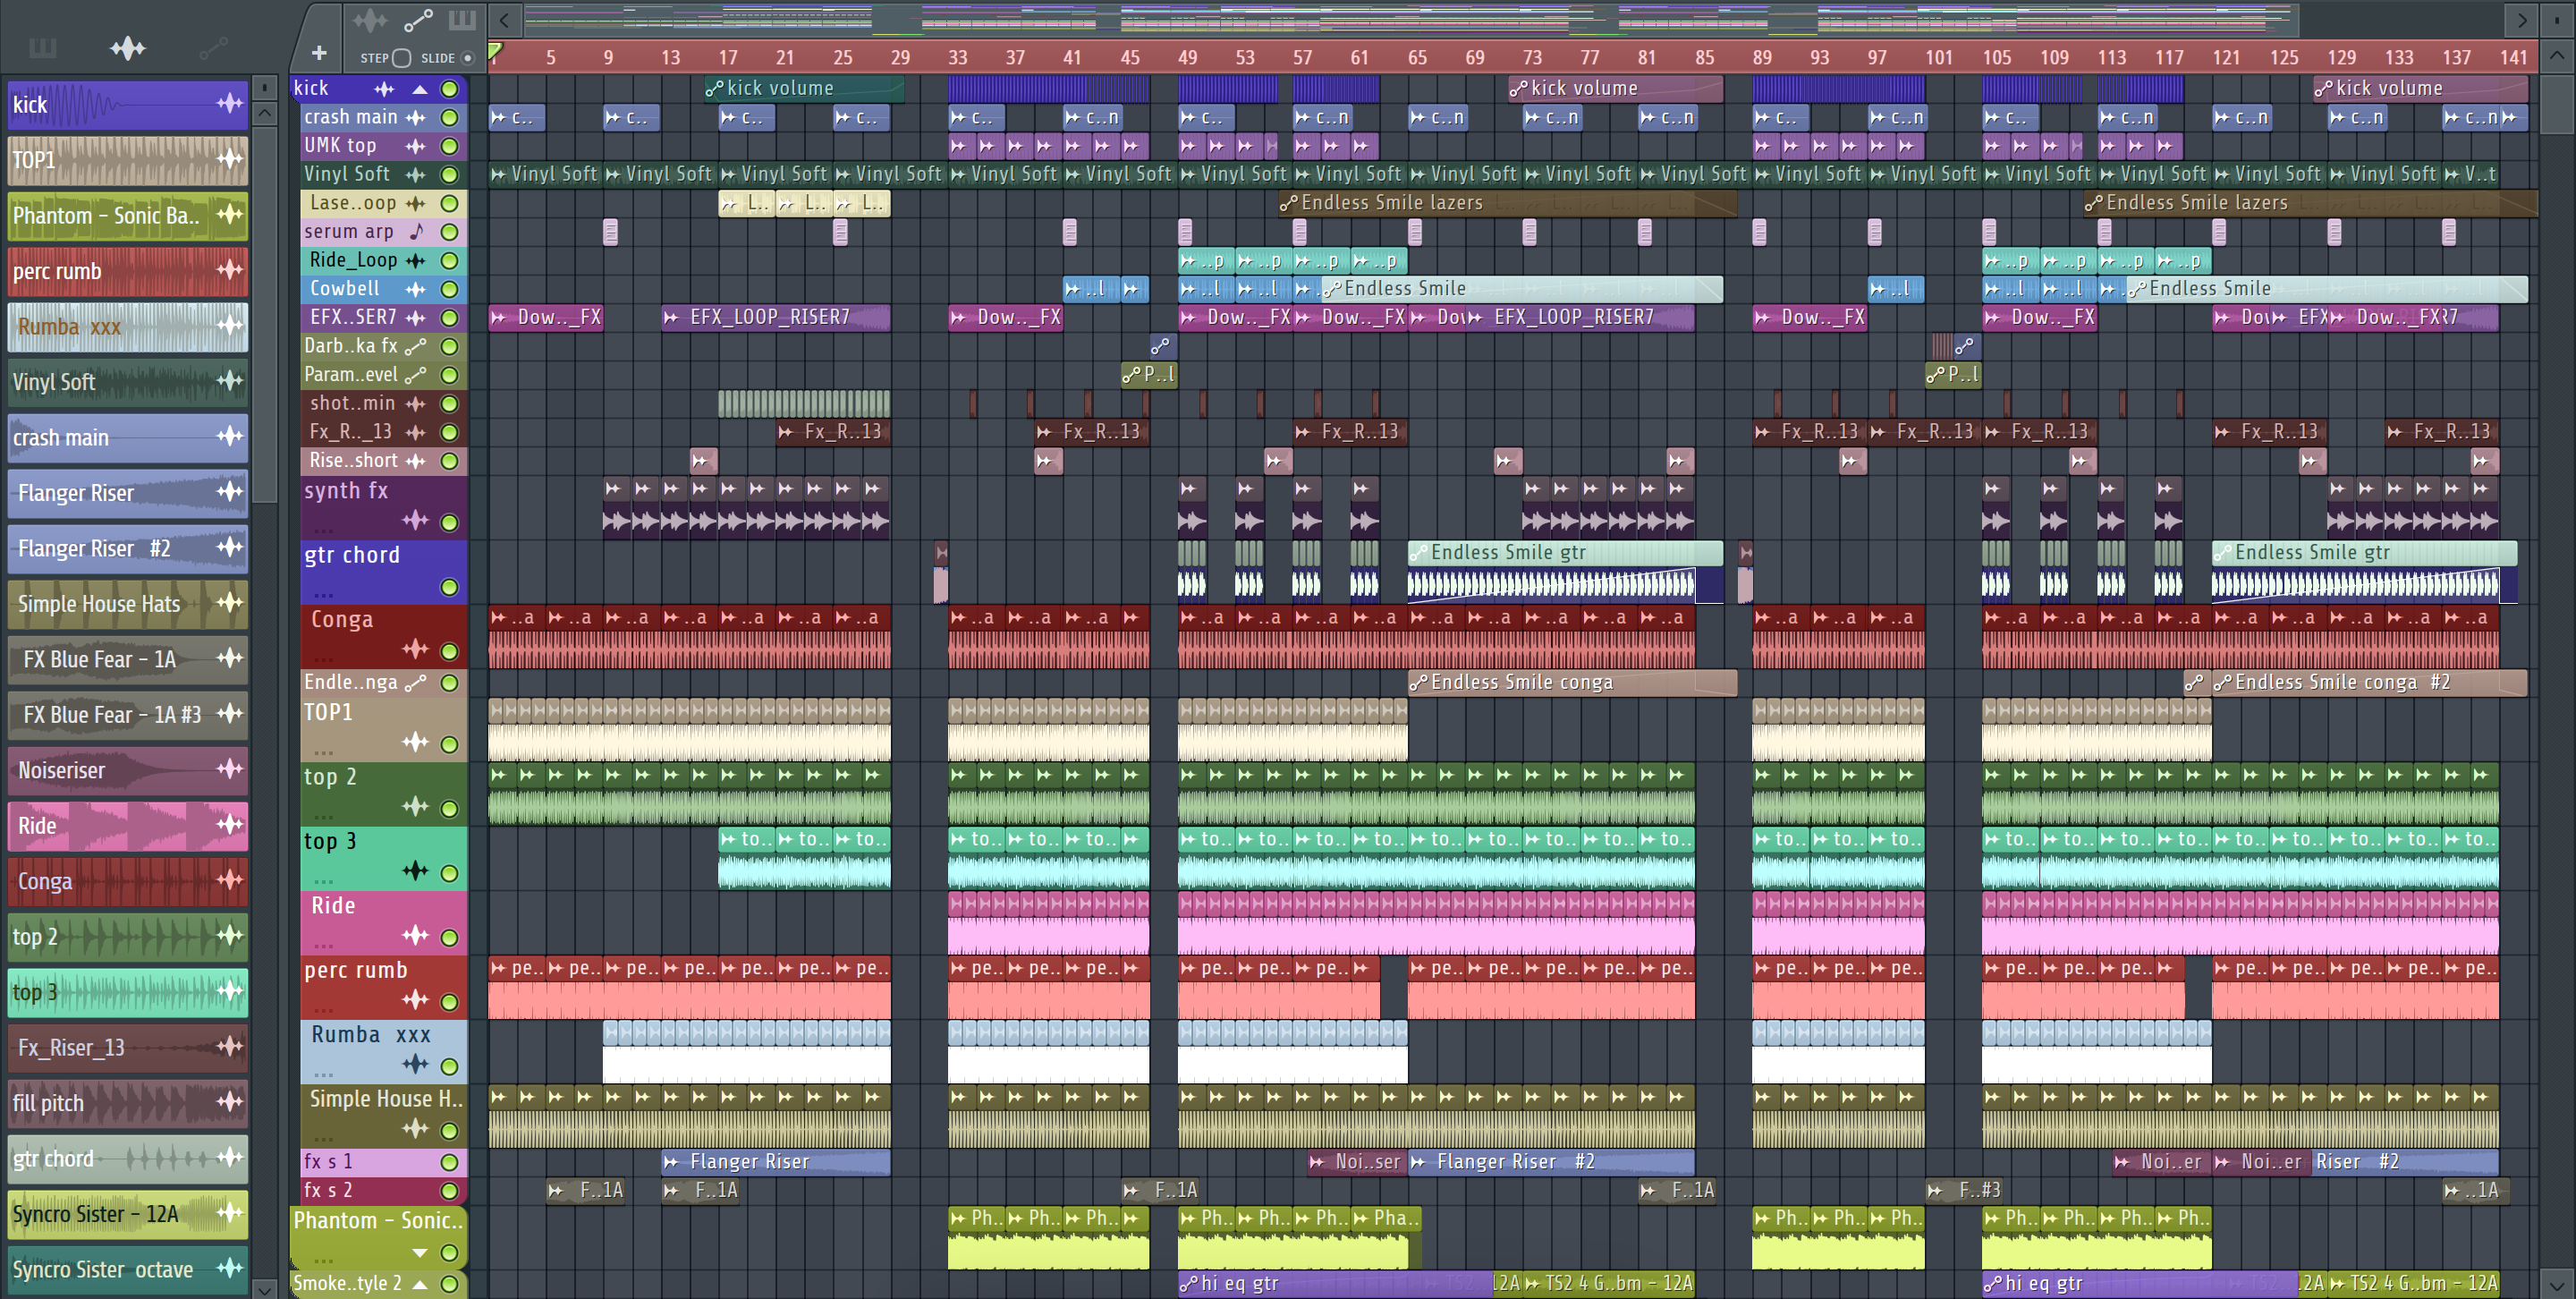Select the kick clip in the picker
Viewport: 2576px width, 1299px height.
pyautogui.click(x=128, y=105)
